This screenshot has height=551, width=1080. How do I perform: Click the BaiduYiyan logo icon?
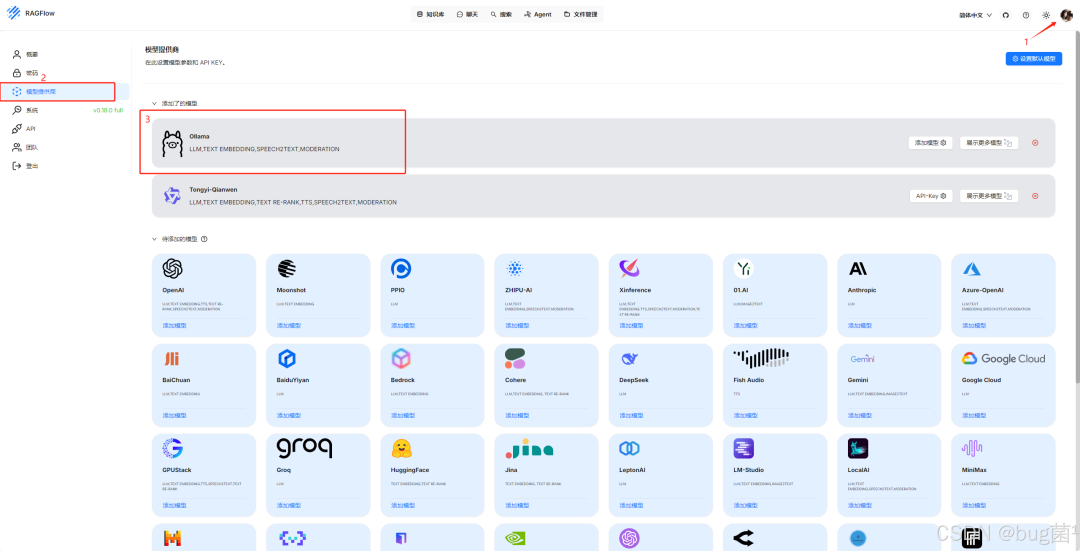pyautogui.click(x=287, y=358)
